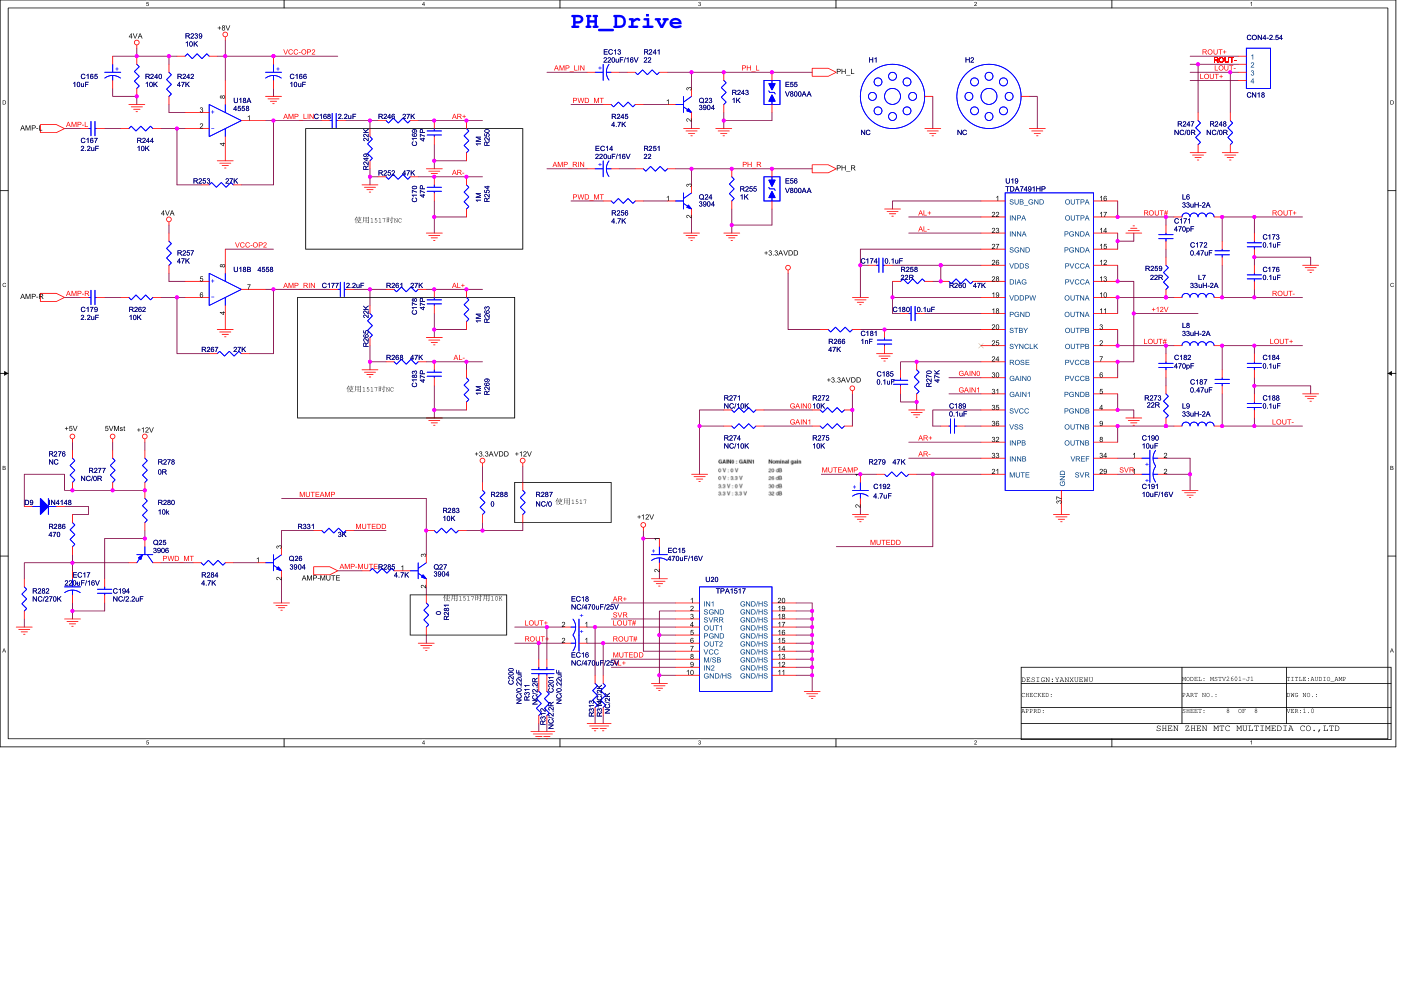Select the CN18 connector label

(1255, 95)
